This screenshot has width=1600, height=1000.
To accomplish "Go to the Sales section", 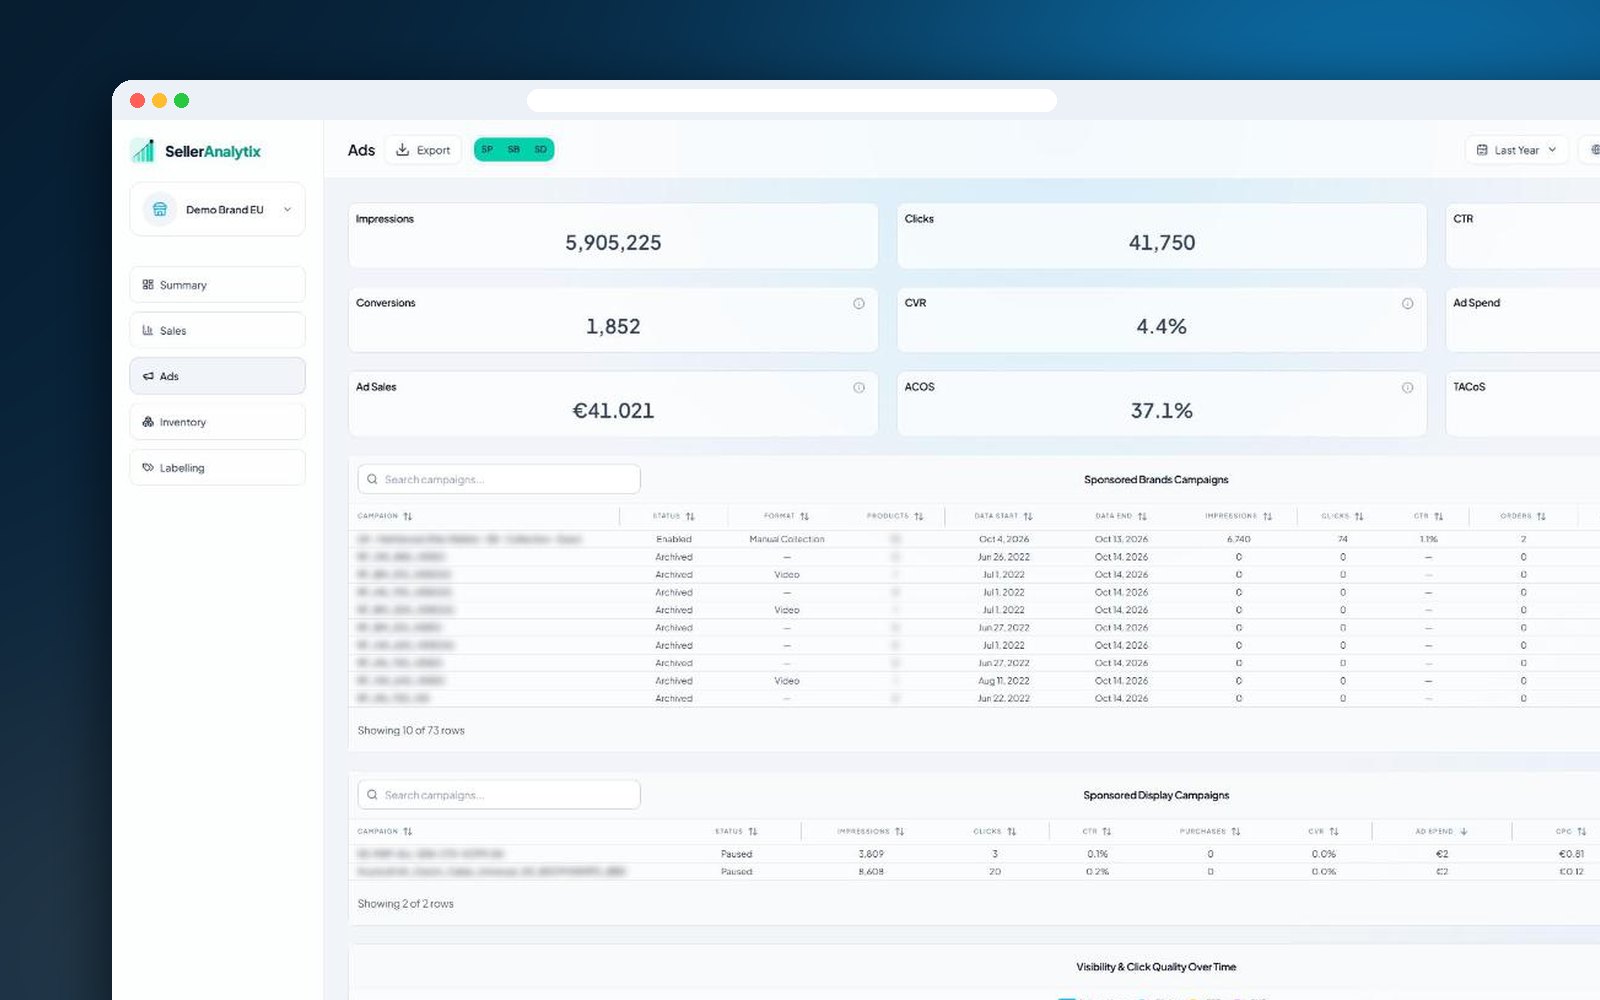I will 217,330.
